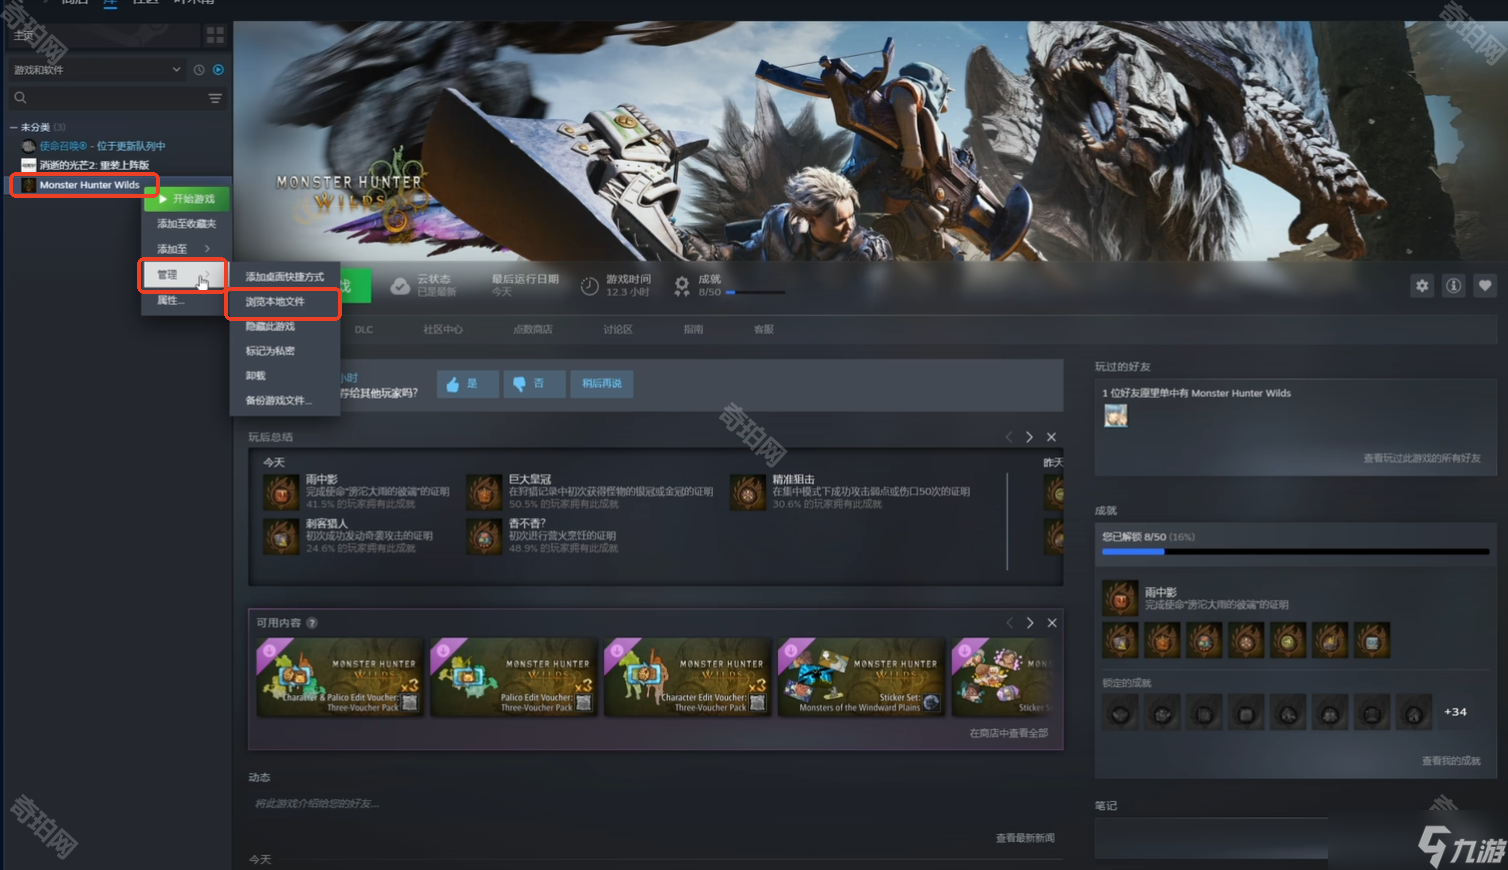Screen dimensions: 1508x870
Task: Open game settings gear button
Action: click(1422, 286)
